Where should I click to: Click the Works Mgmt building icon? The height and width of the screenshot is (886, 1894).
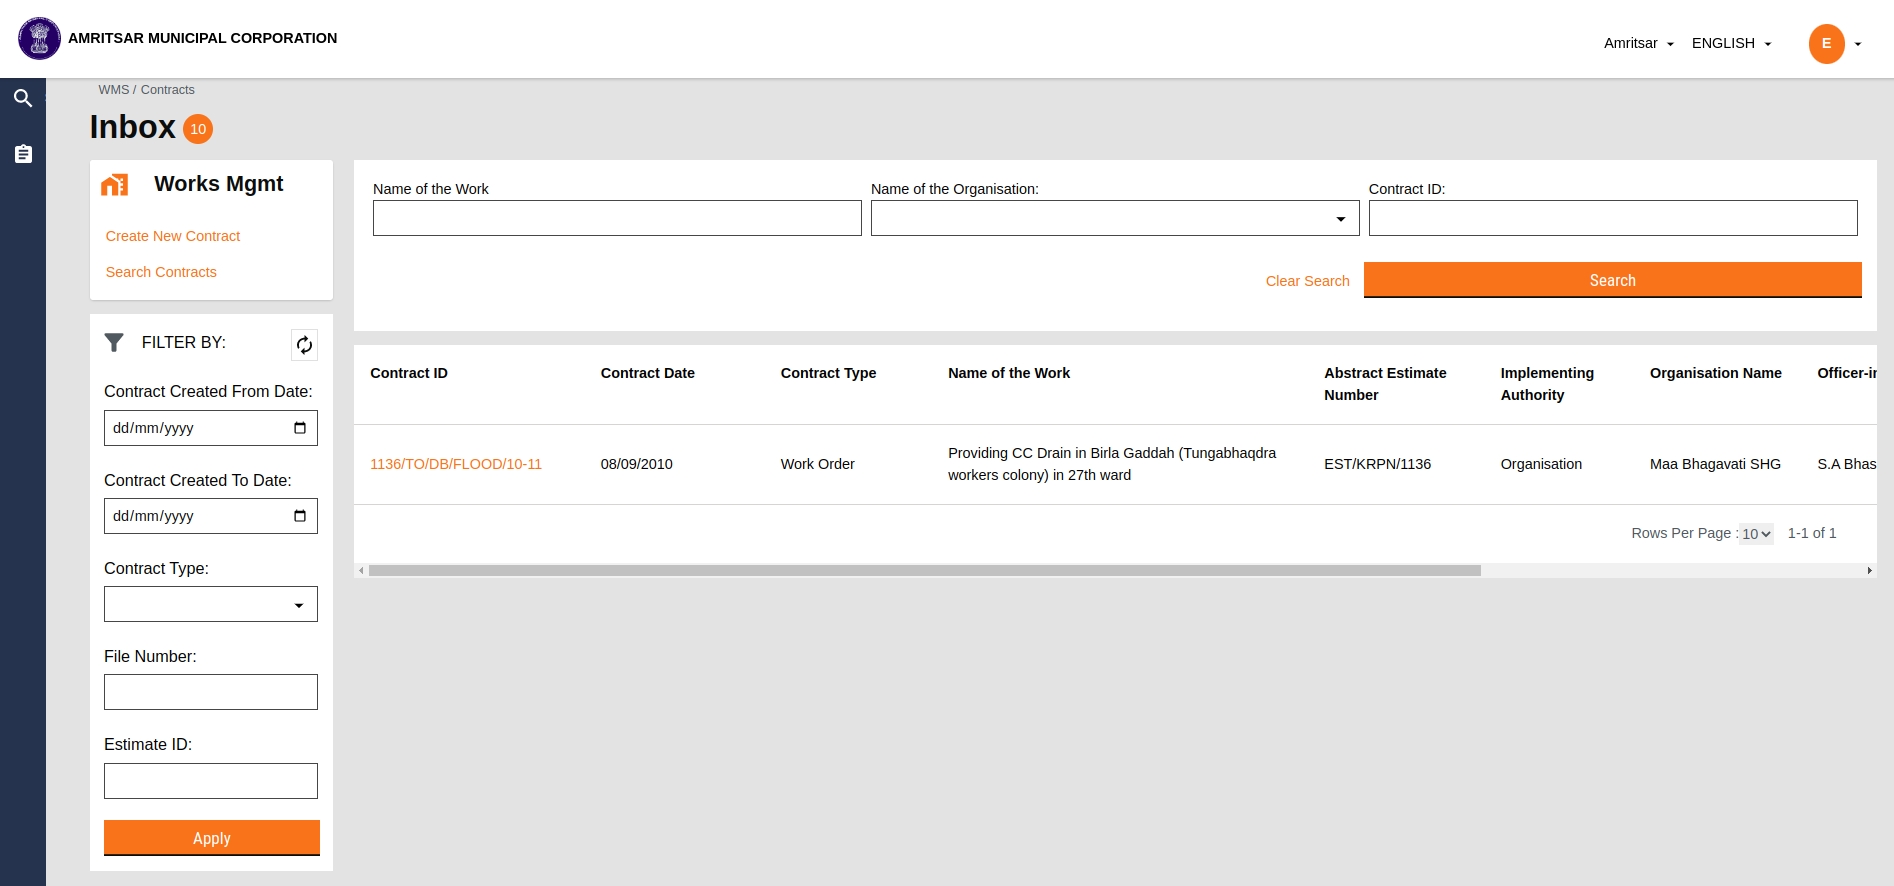[115, 185]
